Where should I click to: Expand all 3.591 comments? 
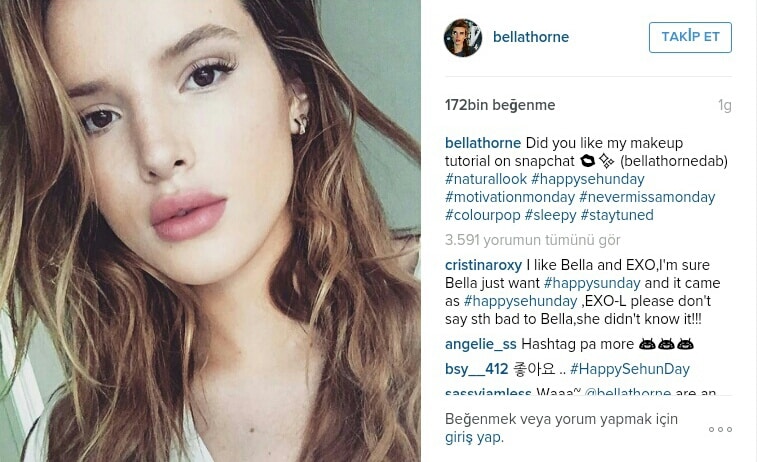[x=532, y=240]
